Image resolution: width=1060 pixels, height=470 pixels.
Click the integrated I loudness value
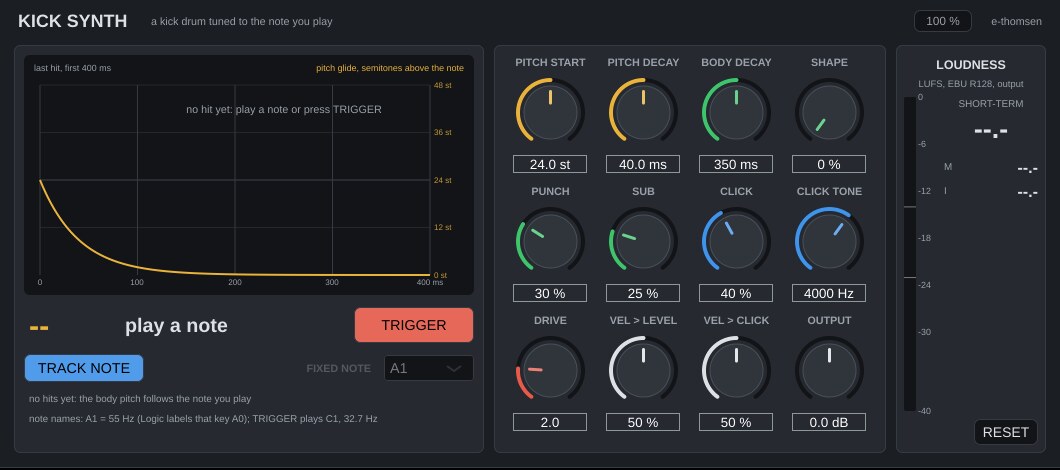pos(1027,193)
